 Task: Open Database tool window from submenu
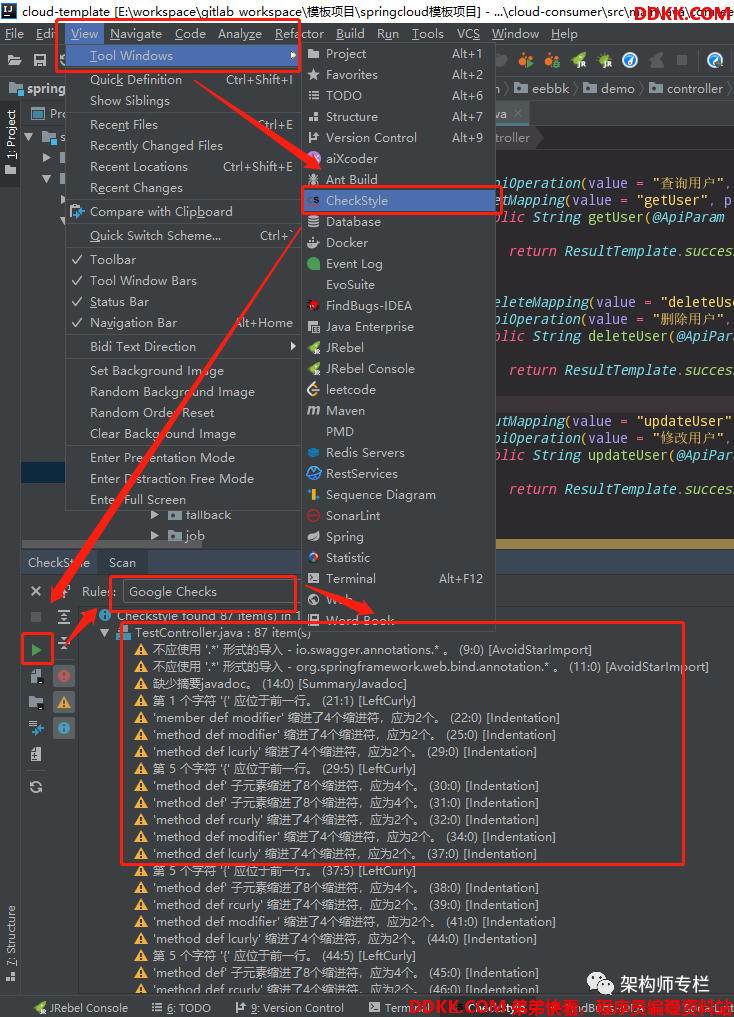398,222
